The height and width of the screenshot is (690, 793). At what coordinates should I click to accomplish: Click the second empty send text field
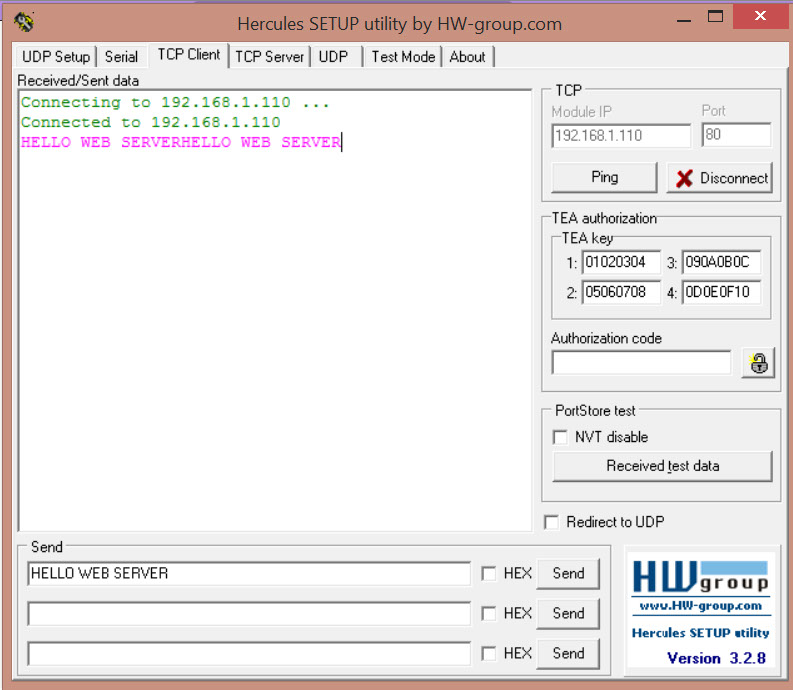coord(249,613)
